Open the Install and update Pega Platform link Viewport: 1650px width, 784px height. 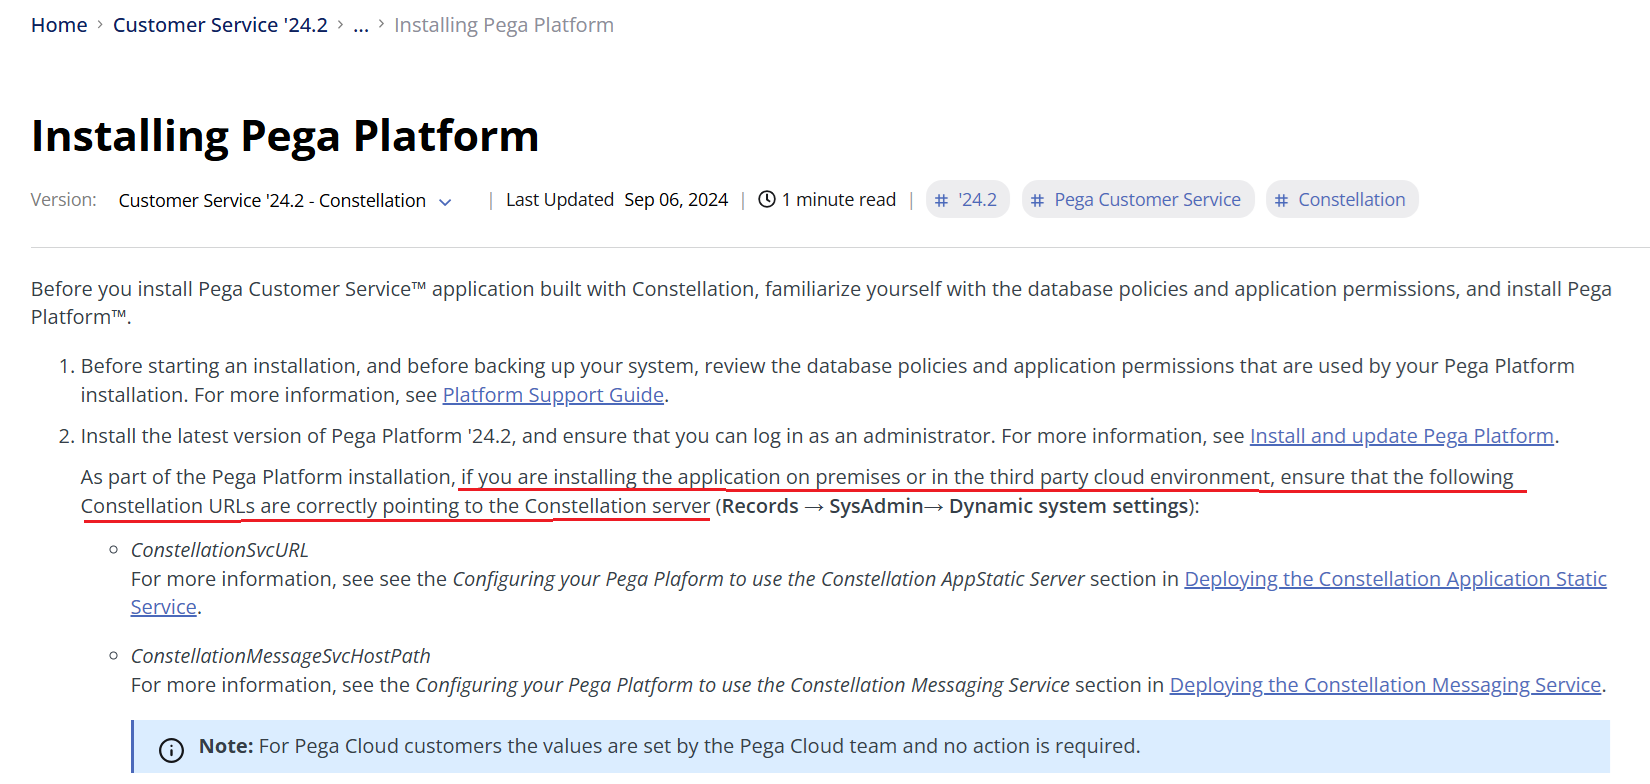click(1401, 436)
